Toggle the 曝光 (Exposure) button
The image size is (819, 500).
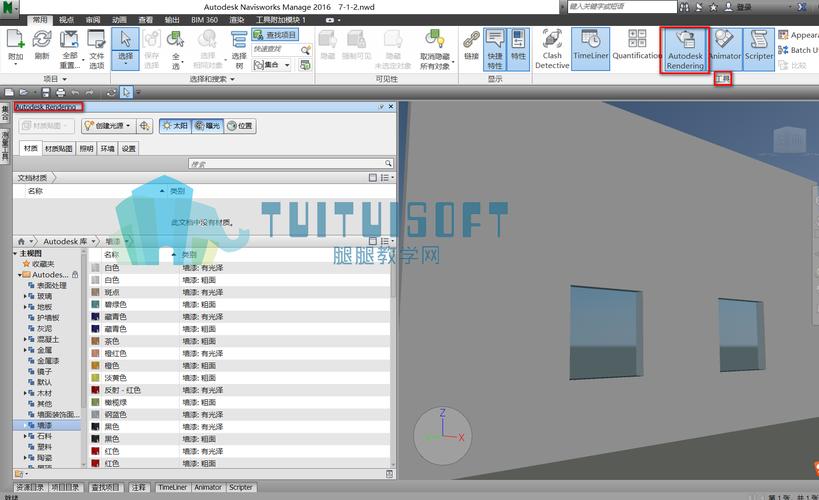tap(207, 126)
